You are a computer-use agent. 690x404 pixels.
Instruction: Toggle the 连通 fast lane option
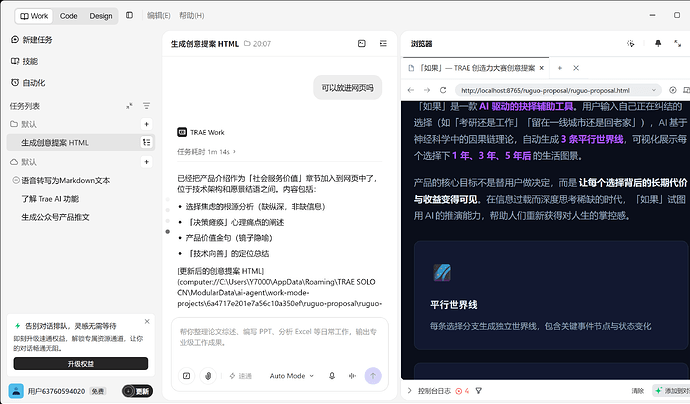tap(240, 376)
